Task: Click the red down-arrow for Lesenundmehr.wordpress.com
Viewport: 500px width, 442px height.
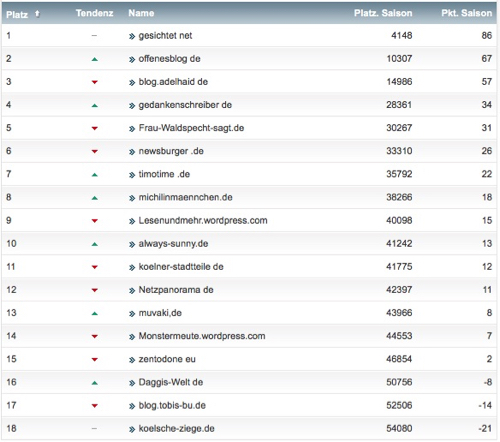Action: pos(95,221)
